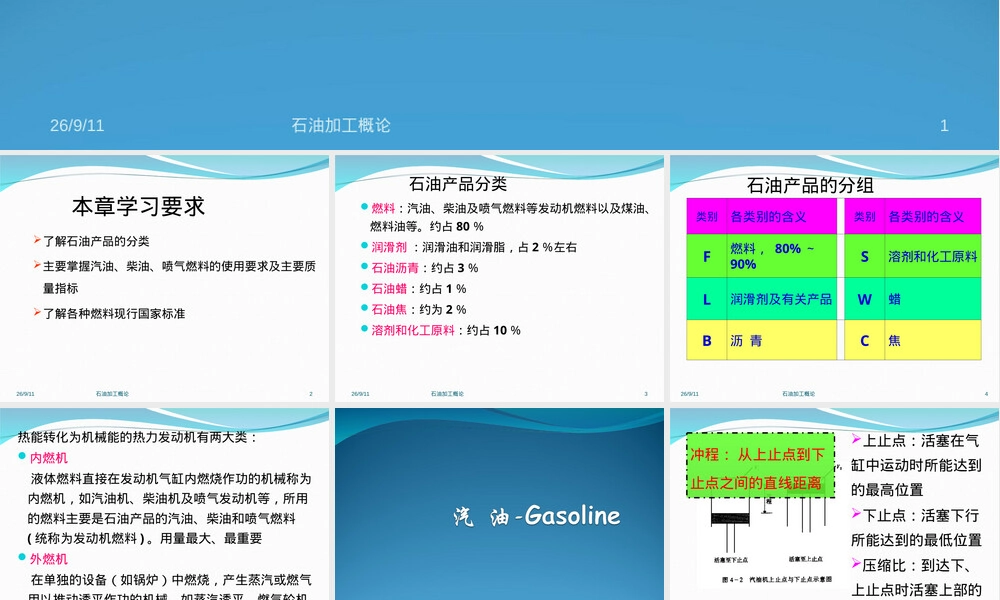The image size is (1000, 600).
Task: Click the 石油蜡 bullet label
Action: [x=389, y=288]
